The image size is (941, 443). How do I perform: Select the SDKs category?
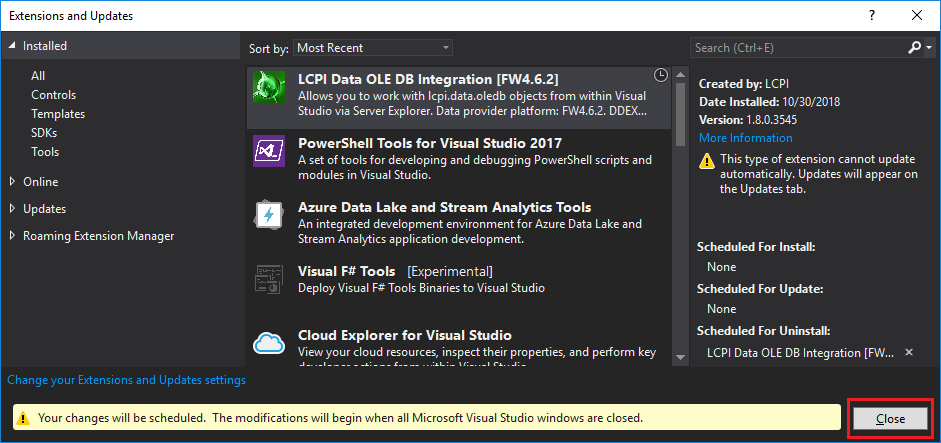point(44,133)
